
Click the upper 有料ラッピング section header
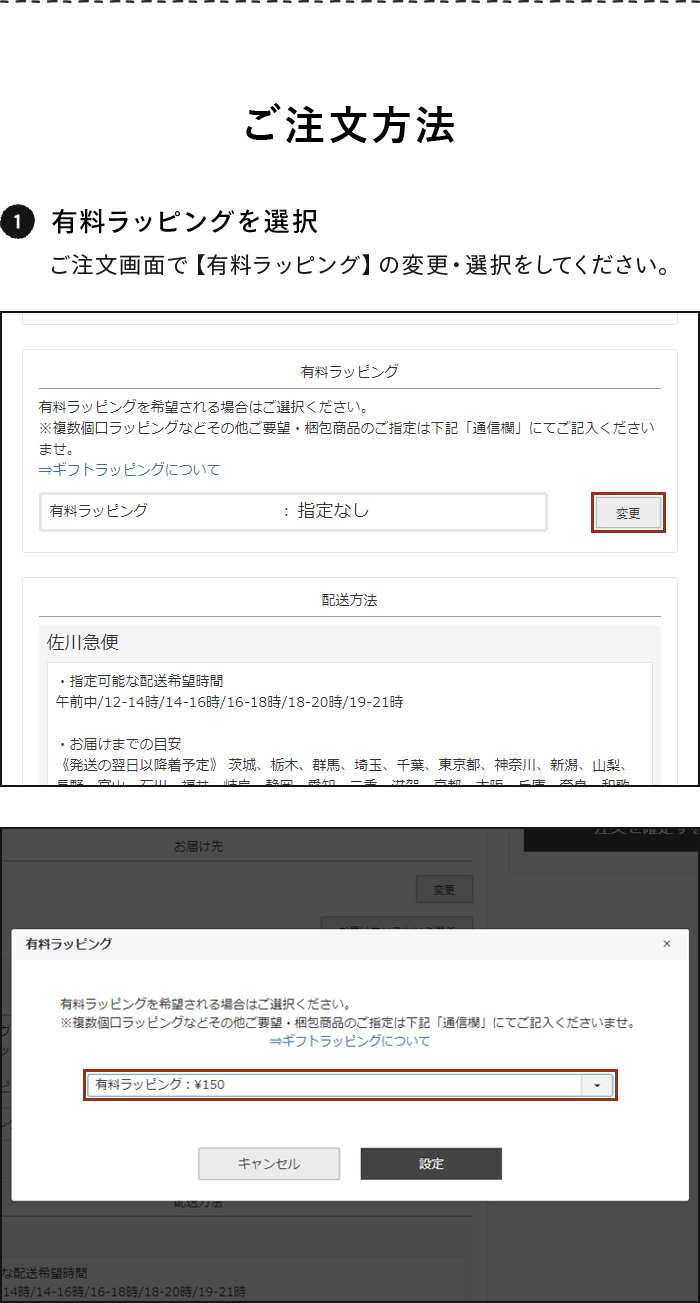349,371
